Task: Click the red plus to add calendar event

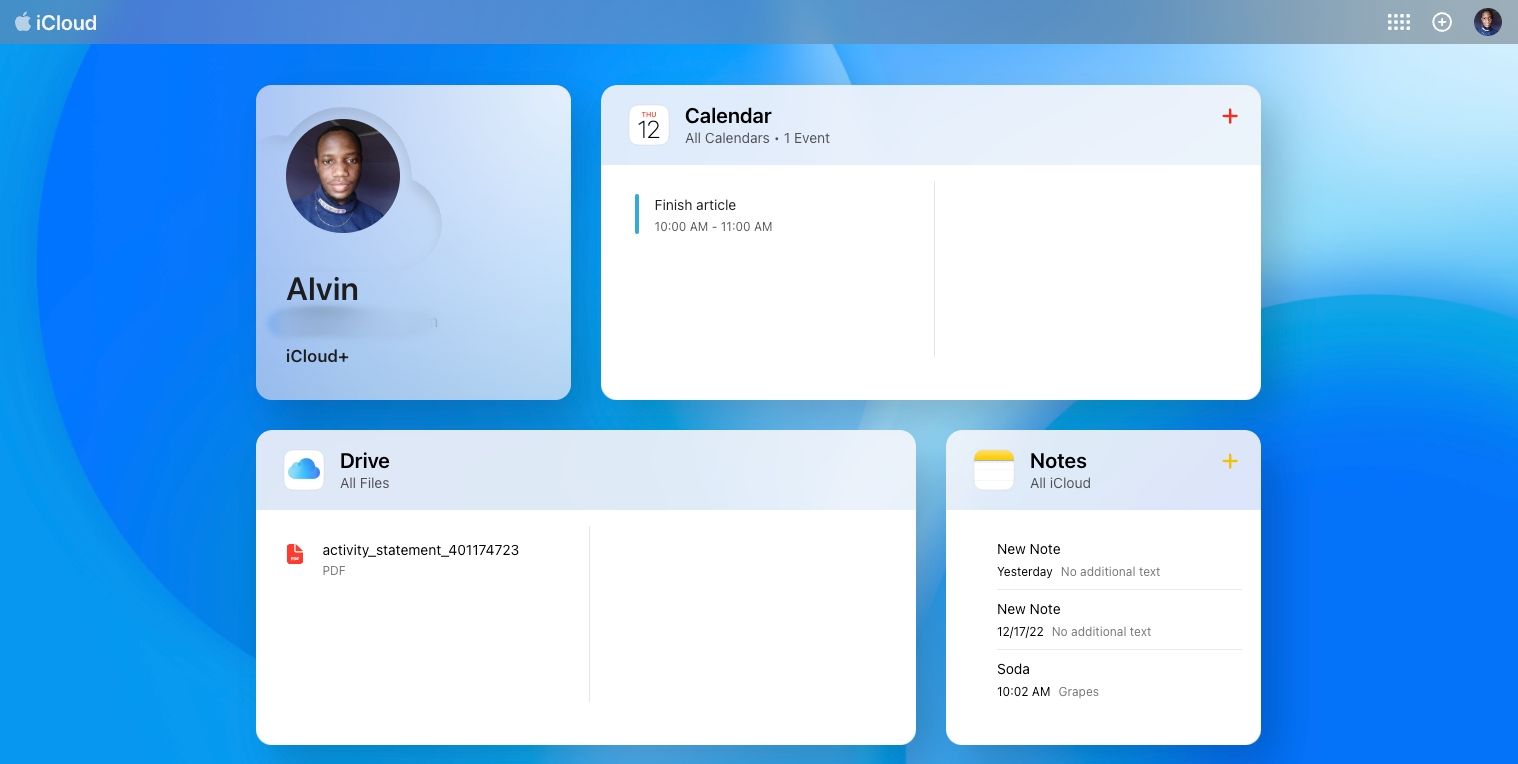Action: pyautogui.click(x=1229, y=116)
